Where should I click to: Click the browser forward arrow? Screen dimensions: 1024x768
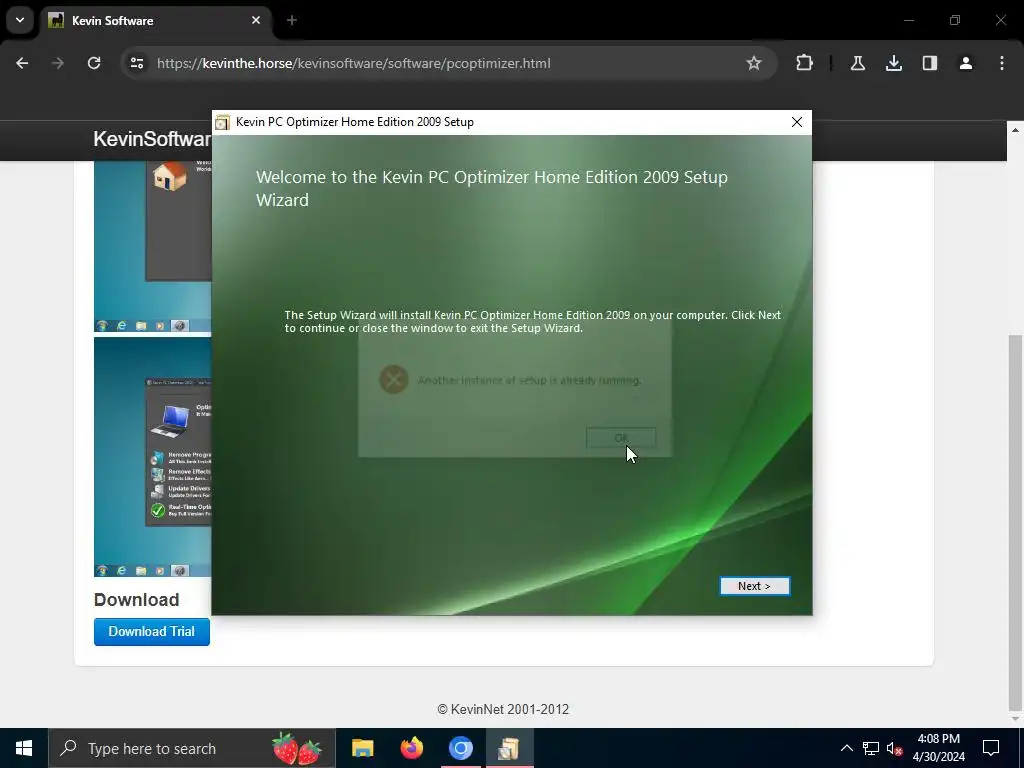coord(58,63)
